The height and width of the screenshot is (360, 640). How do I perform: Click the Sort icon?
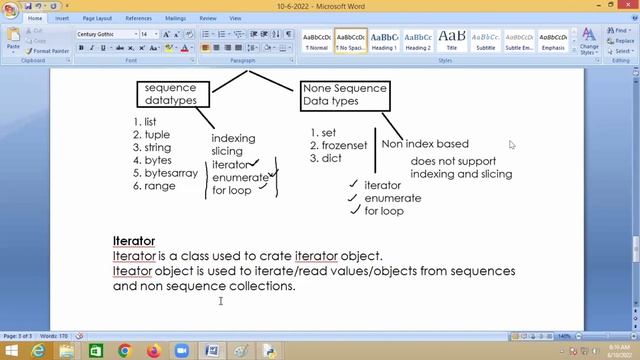pos(276,34)
